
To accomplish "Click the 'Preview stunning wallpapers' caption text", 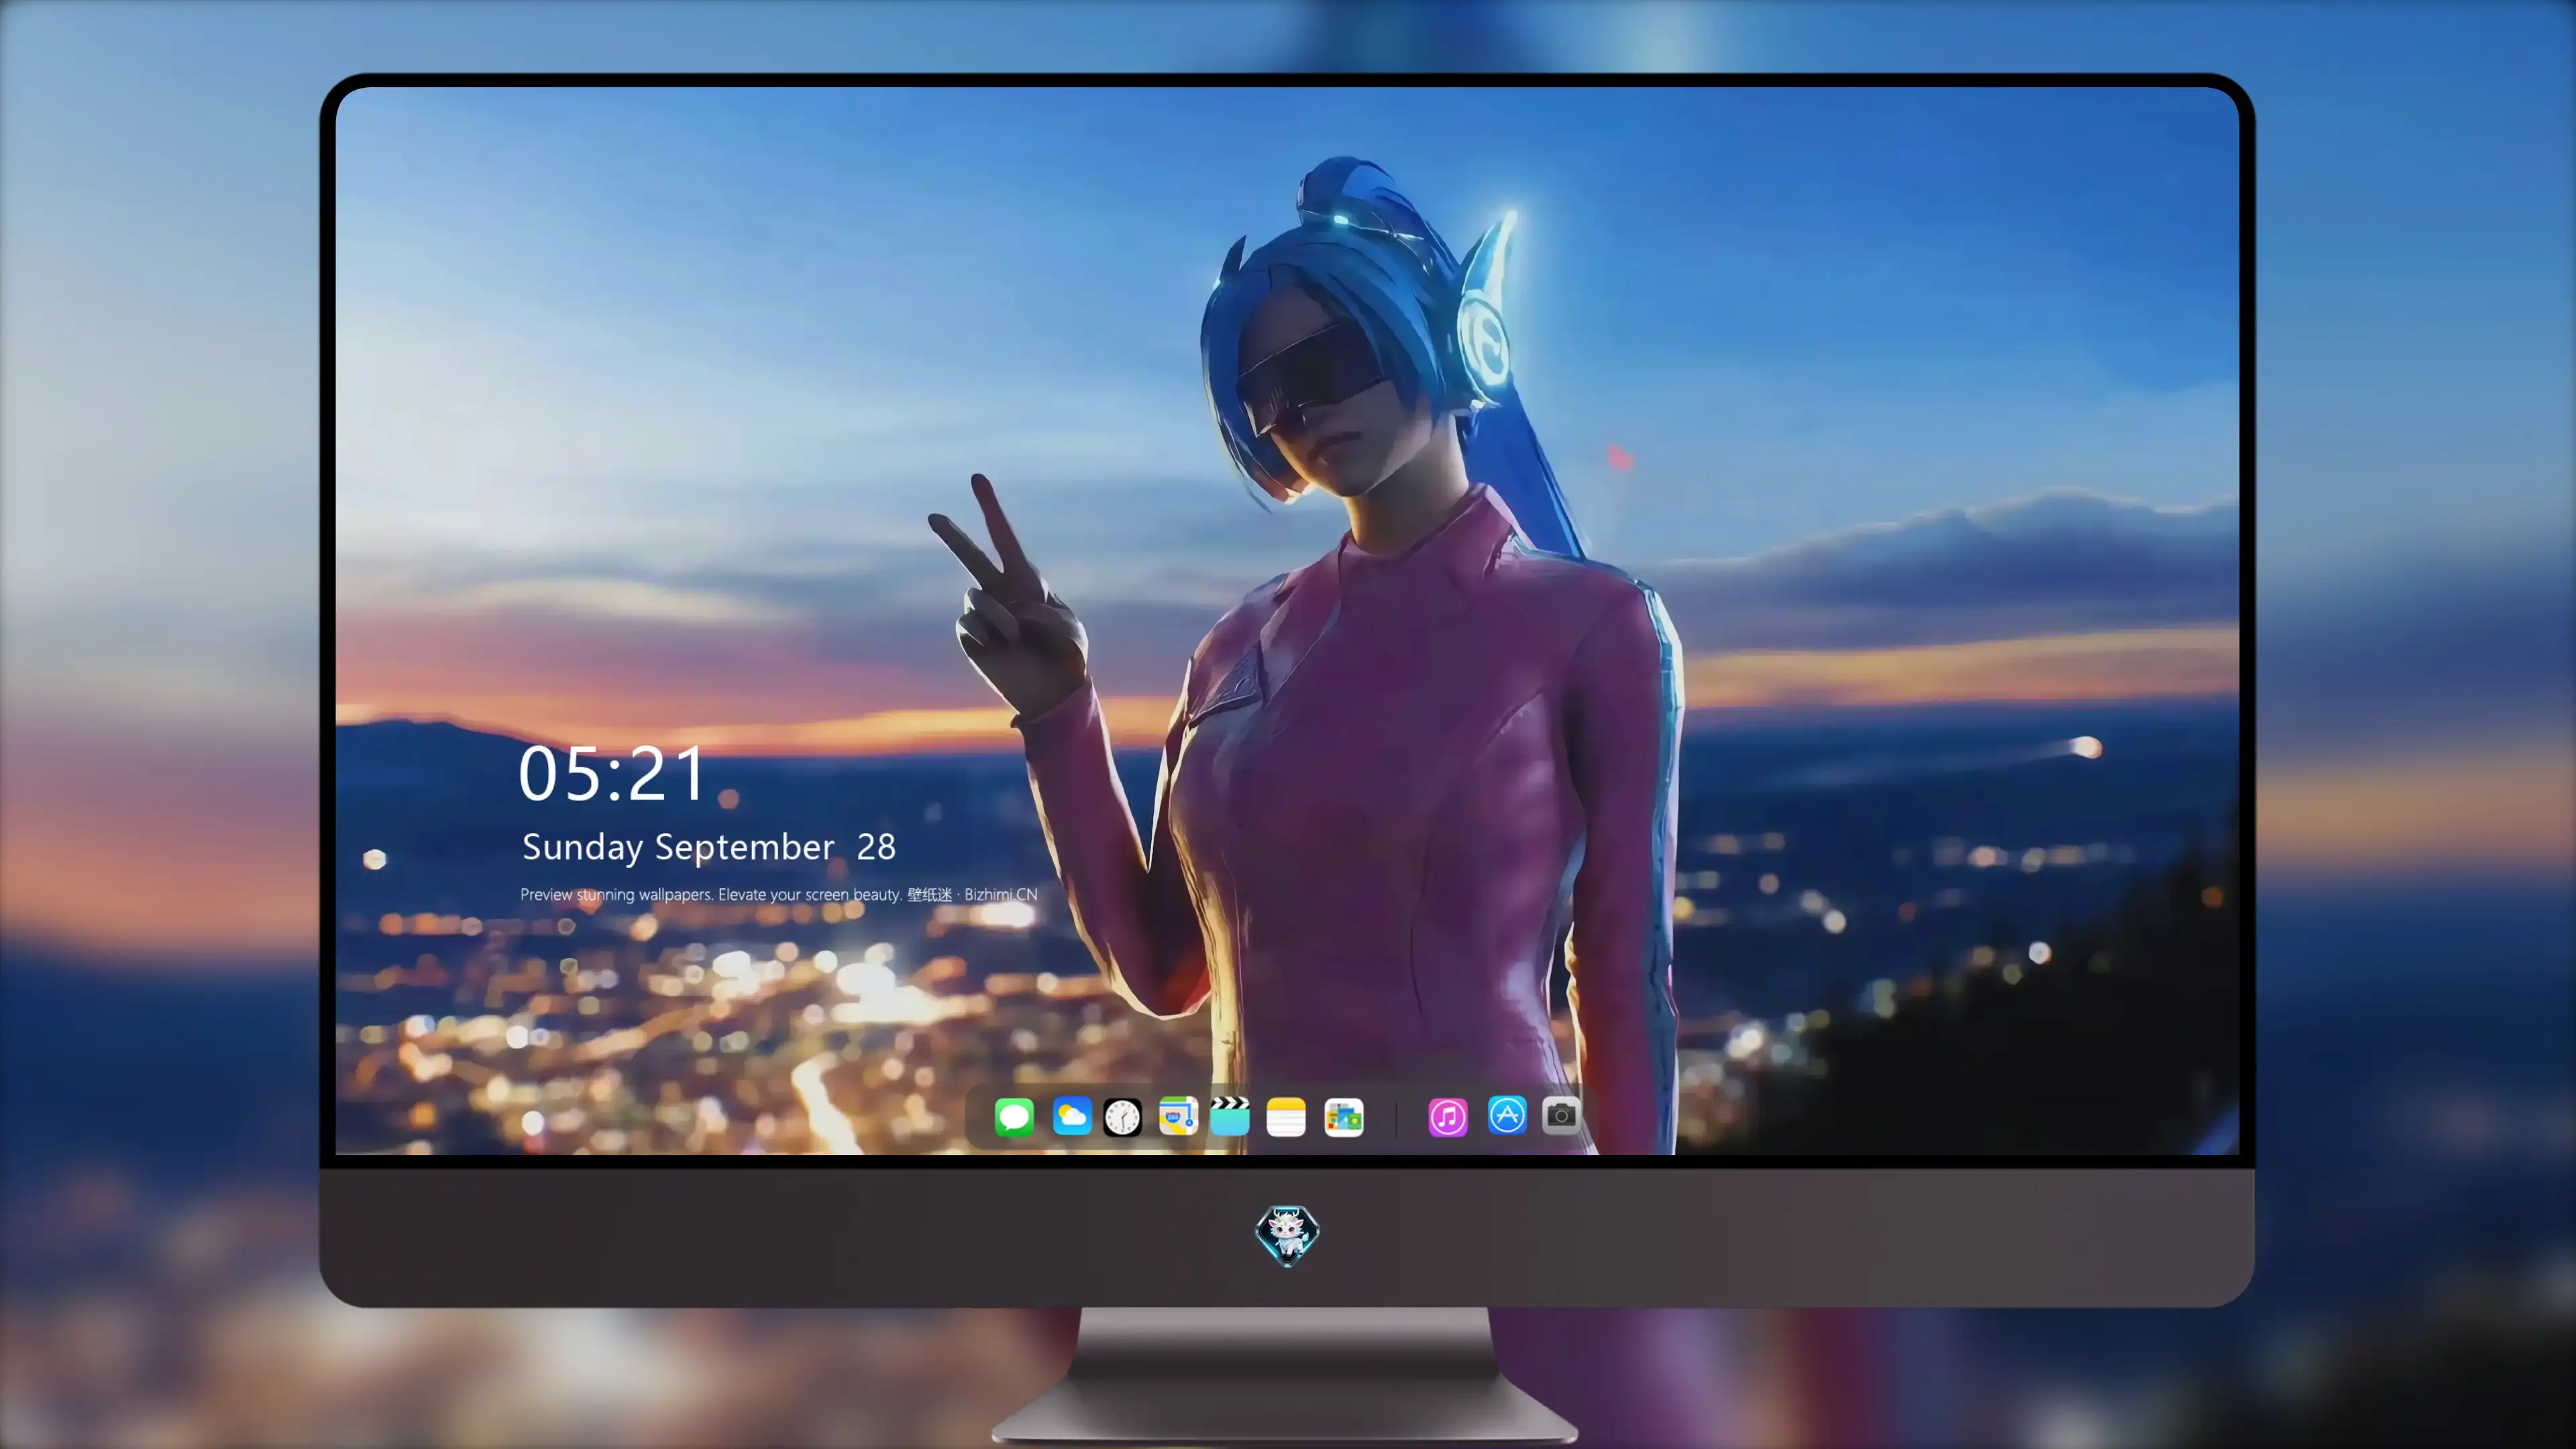I will (x=779, y=894).
